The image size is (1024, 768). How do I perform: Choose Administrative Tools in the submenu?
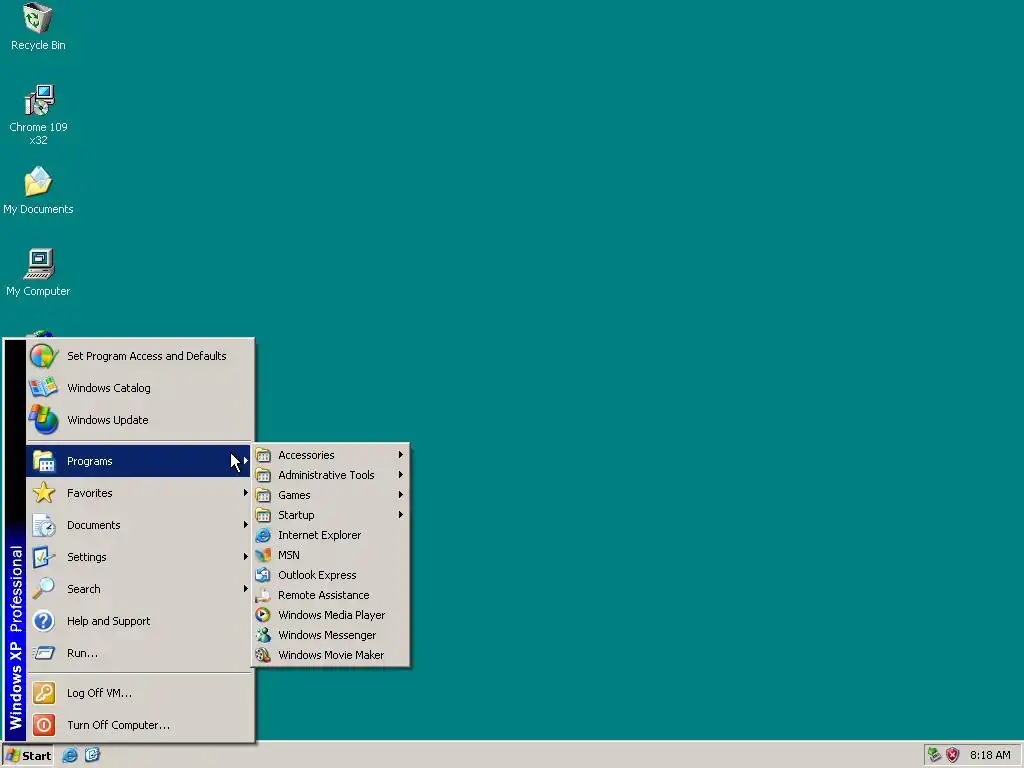[x=330, y=475]
